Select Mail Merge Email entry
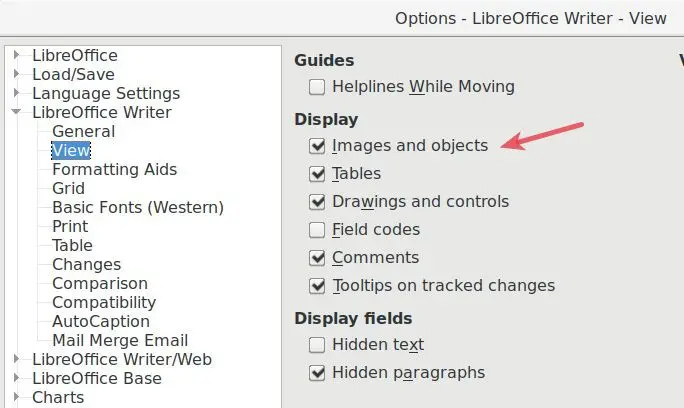 [119, 341]
